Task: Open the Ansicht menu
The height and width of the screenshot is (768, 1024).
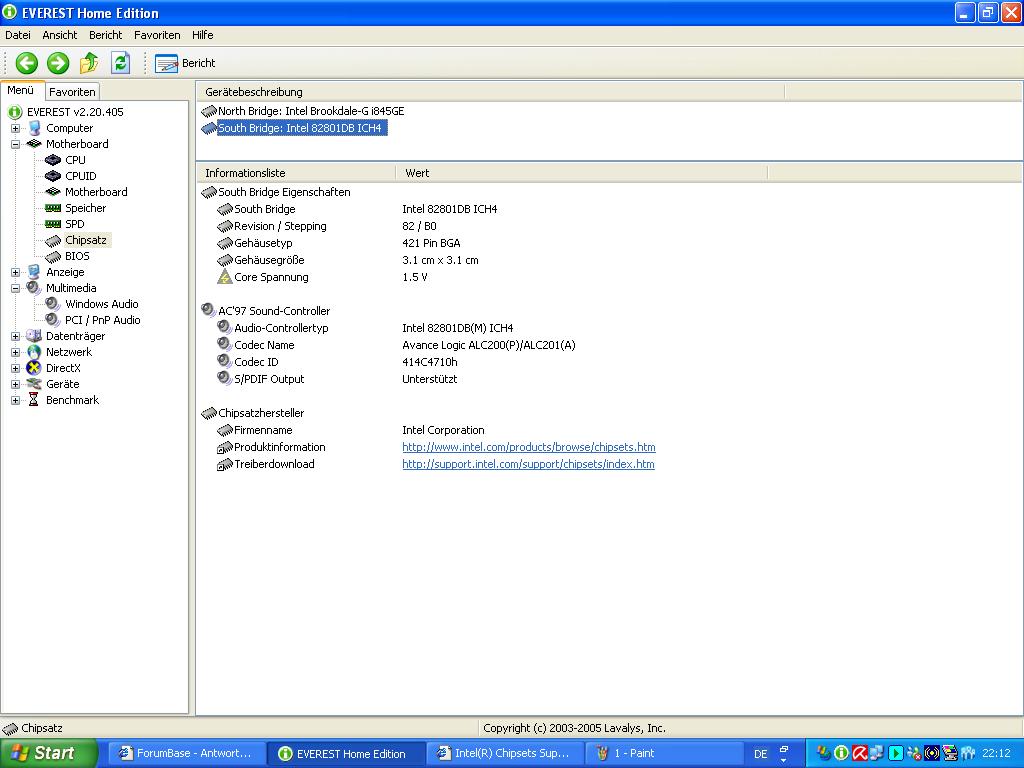Action: click(x=59, y=35)
